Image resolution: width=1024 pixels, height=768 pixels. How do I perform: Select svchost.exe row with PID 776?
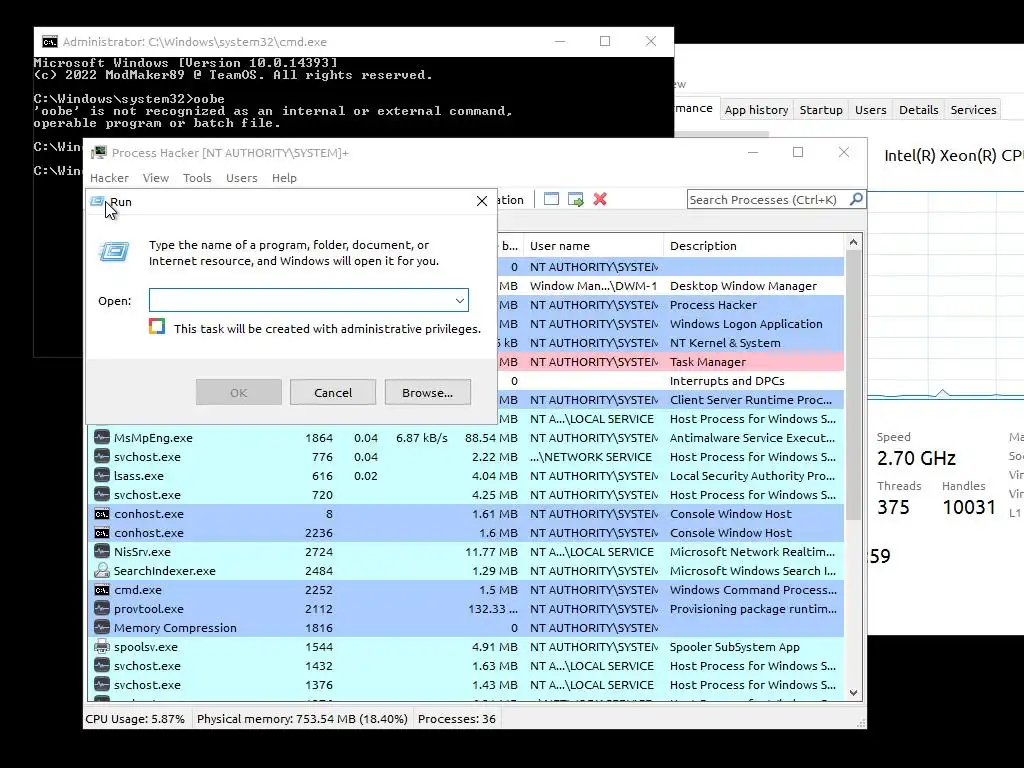tap(466, 456)
